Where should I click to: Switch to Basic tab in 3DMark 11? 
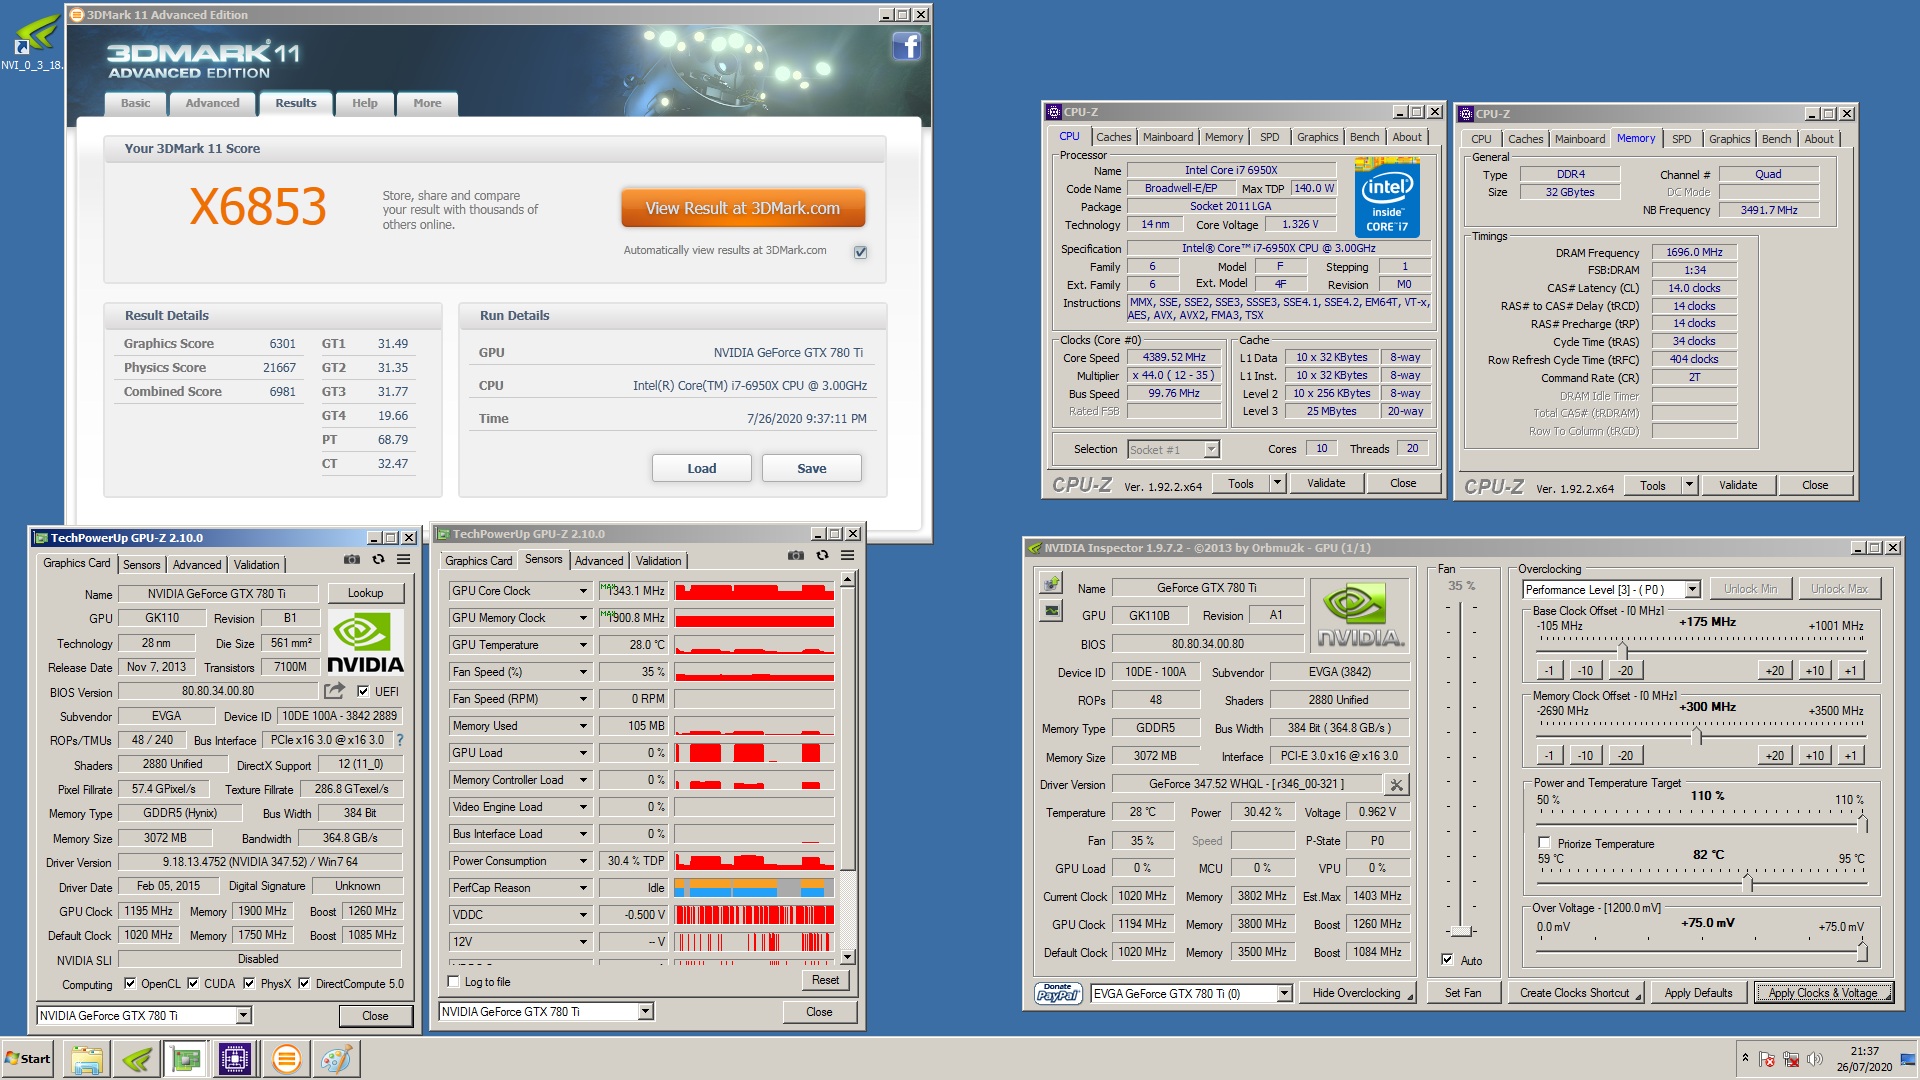click(x=136, y=103)
